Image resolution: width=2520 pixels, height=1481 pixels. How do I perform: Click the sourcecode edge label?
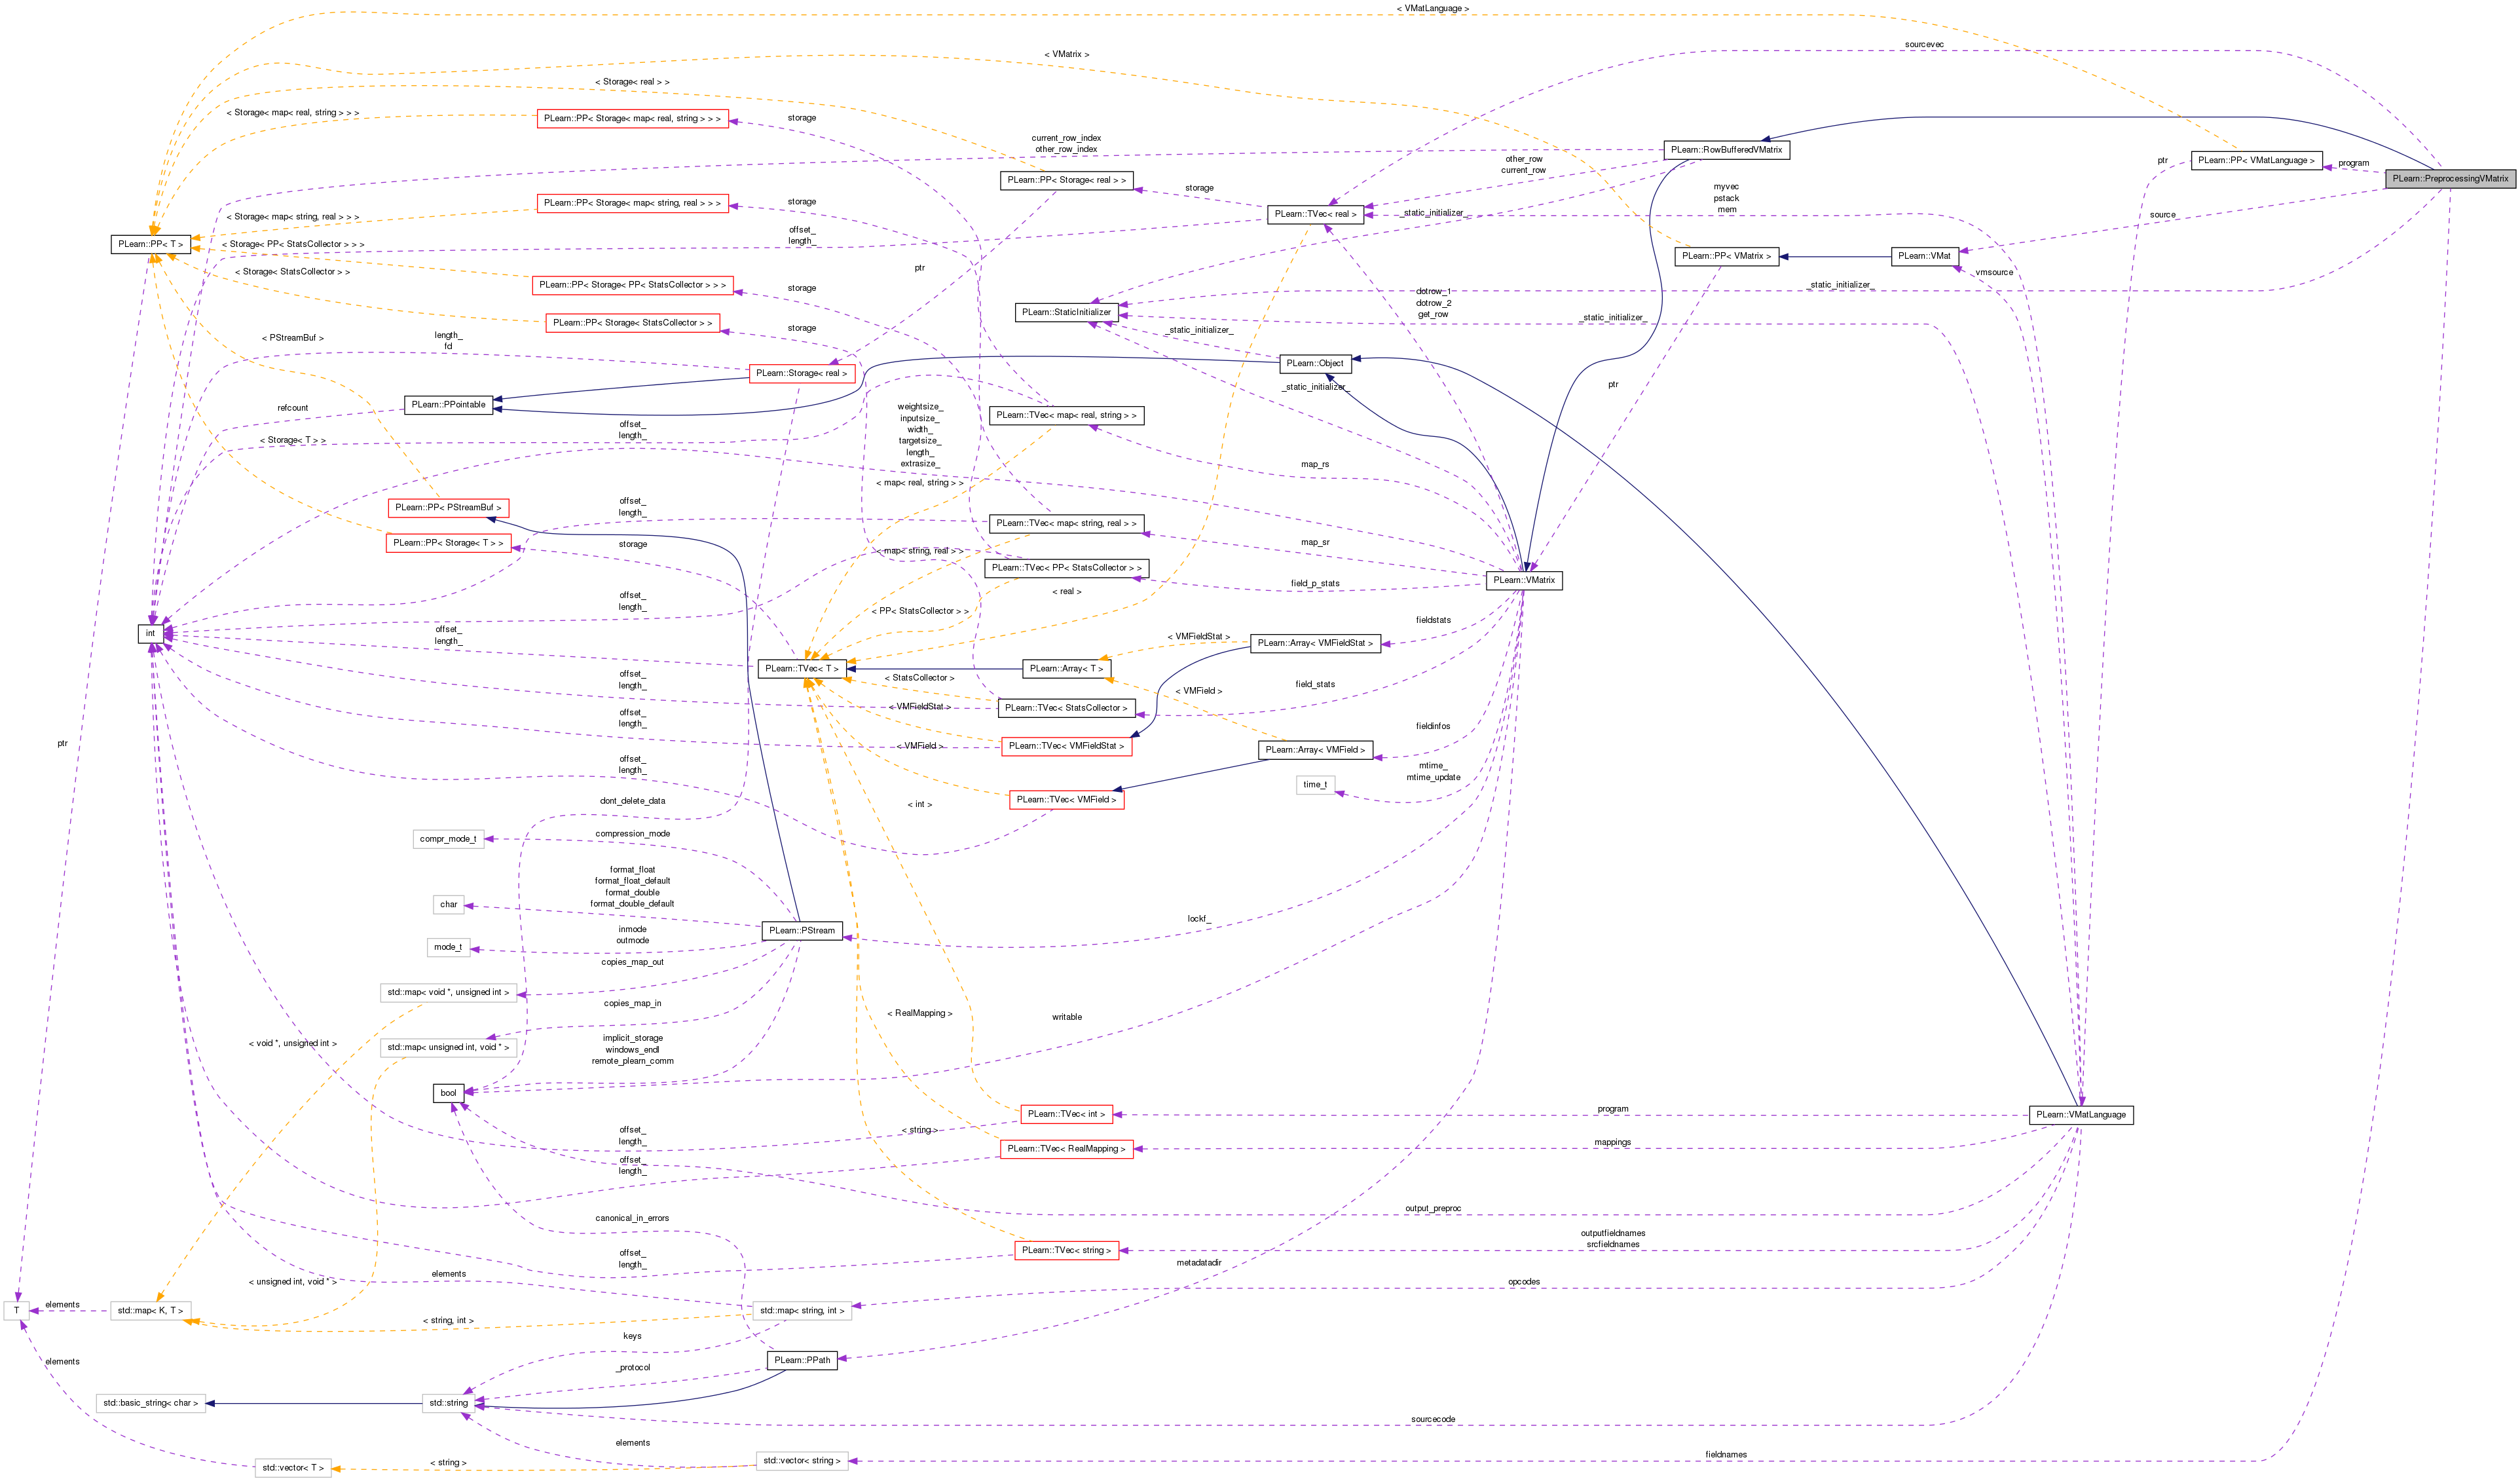click(1432, 1420)
